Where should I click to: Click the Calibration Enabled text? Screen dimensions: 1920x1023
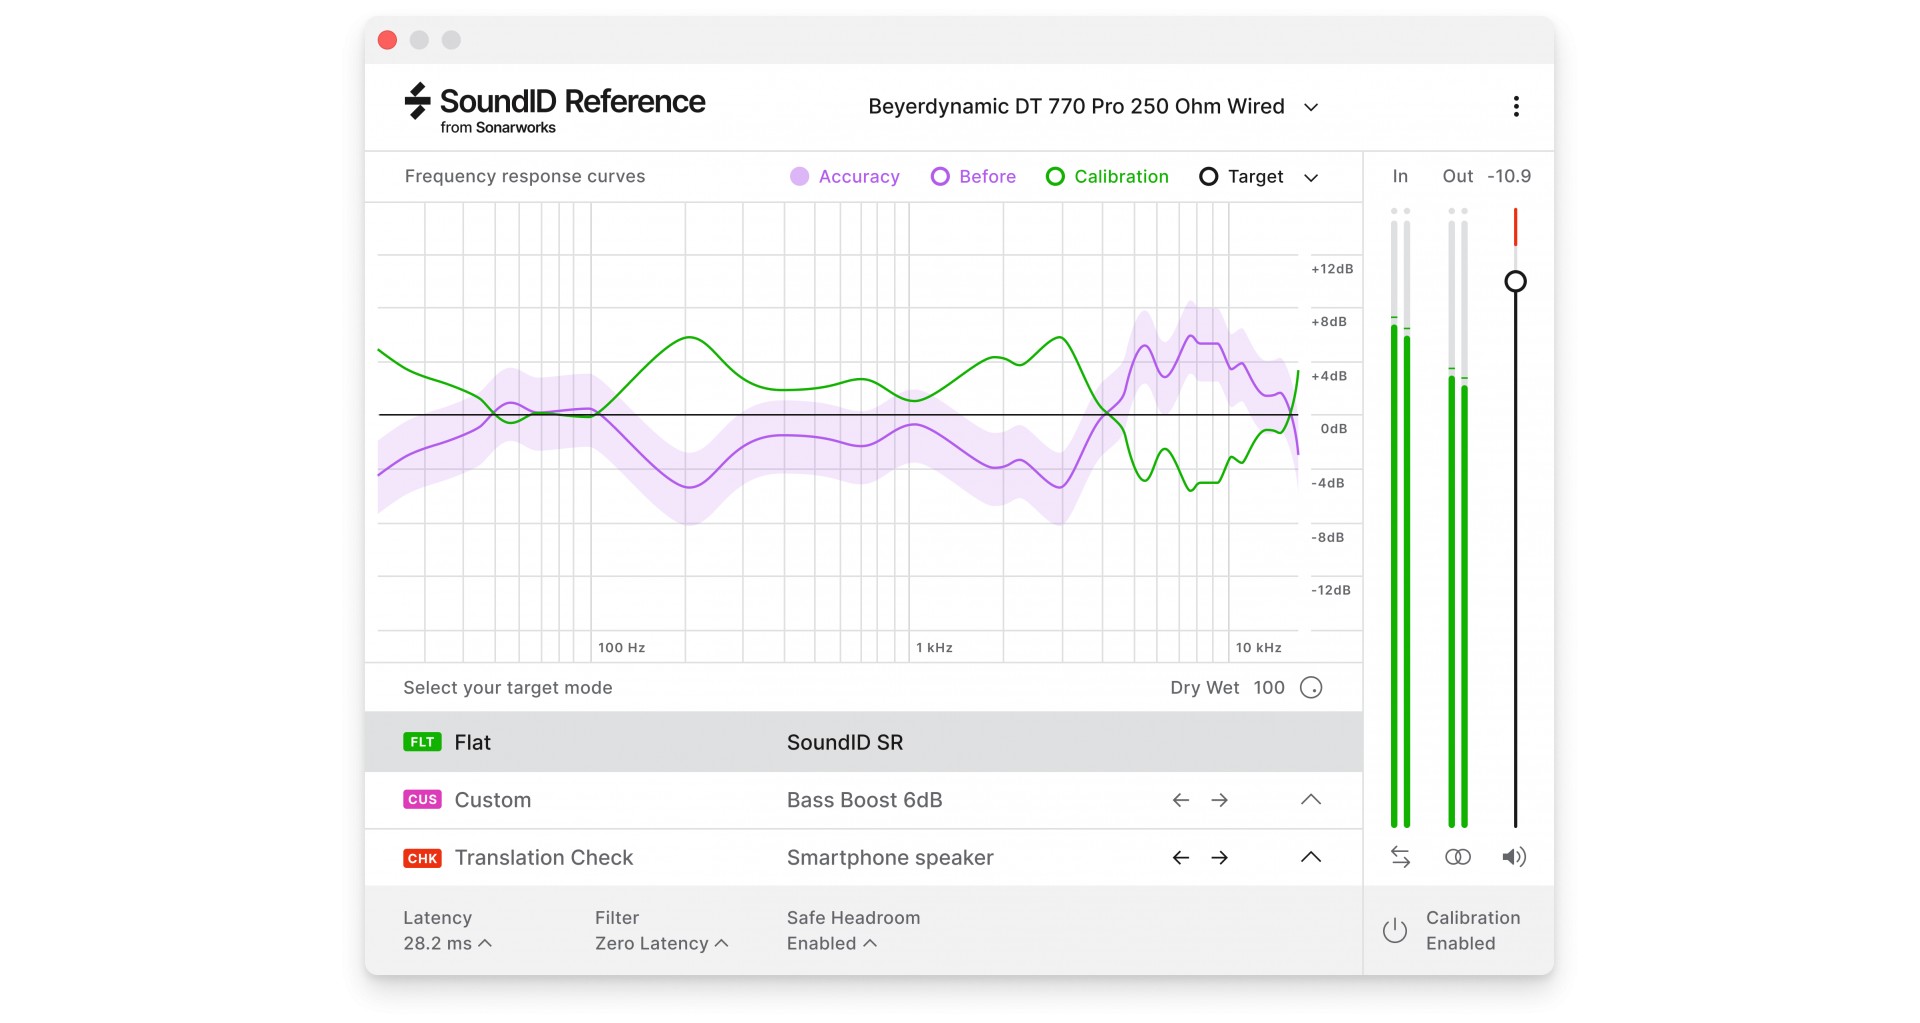(1473, 931)
